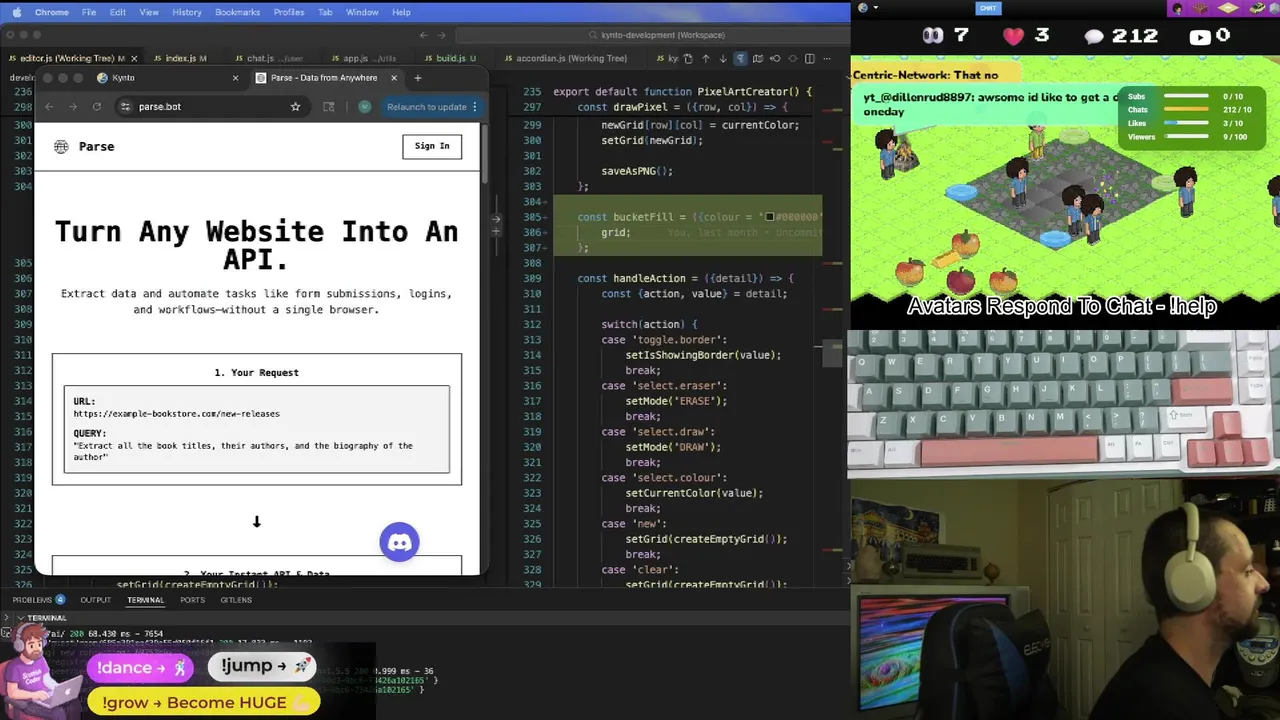Click VS Code navigate back arrow
Screen dimensions: 1280x720
pos(423,35)
